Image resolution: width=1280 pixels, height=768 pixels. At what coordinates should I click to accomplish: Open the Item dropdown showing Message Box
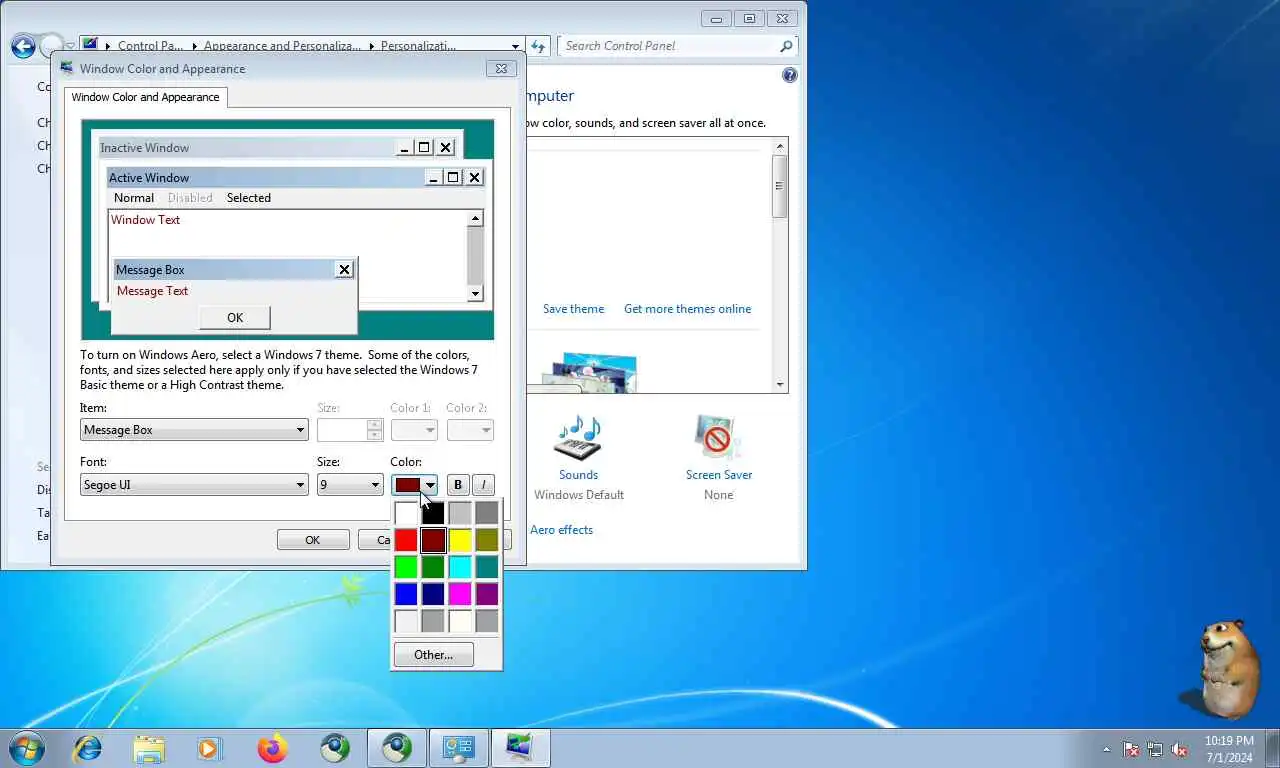coord(194,430)
